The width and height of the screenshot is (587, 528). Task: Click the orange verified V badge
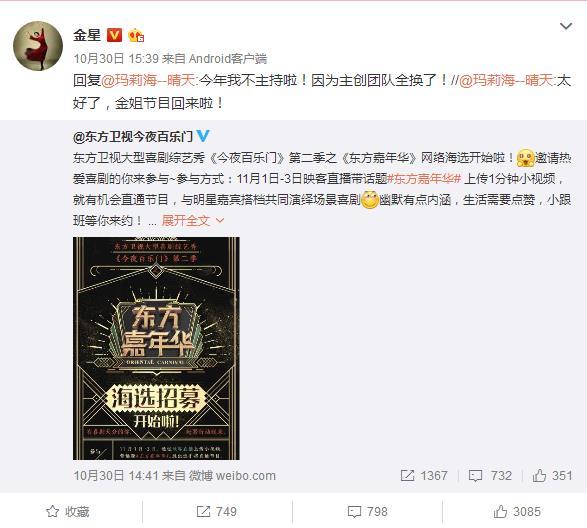(x=114, y=35)
